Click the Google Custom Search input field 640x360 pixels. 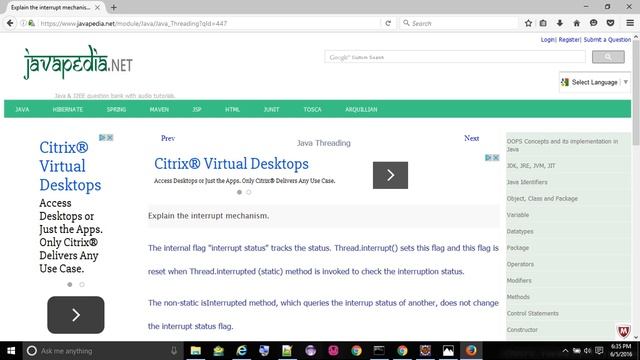[x=455, y=57]
